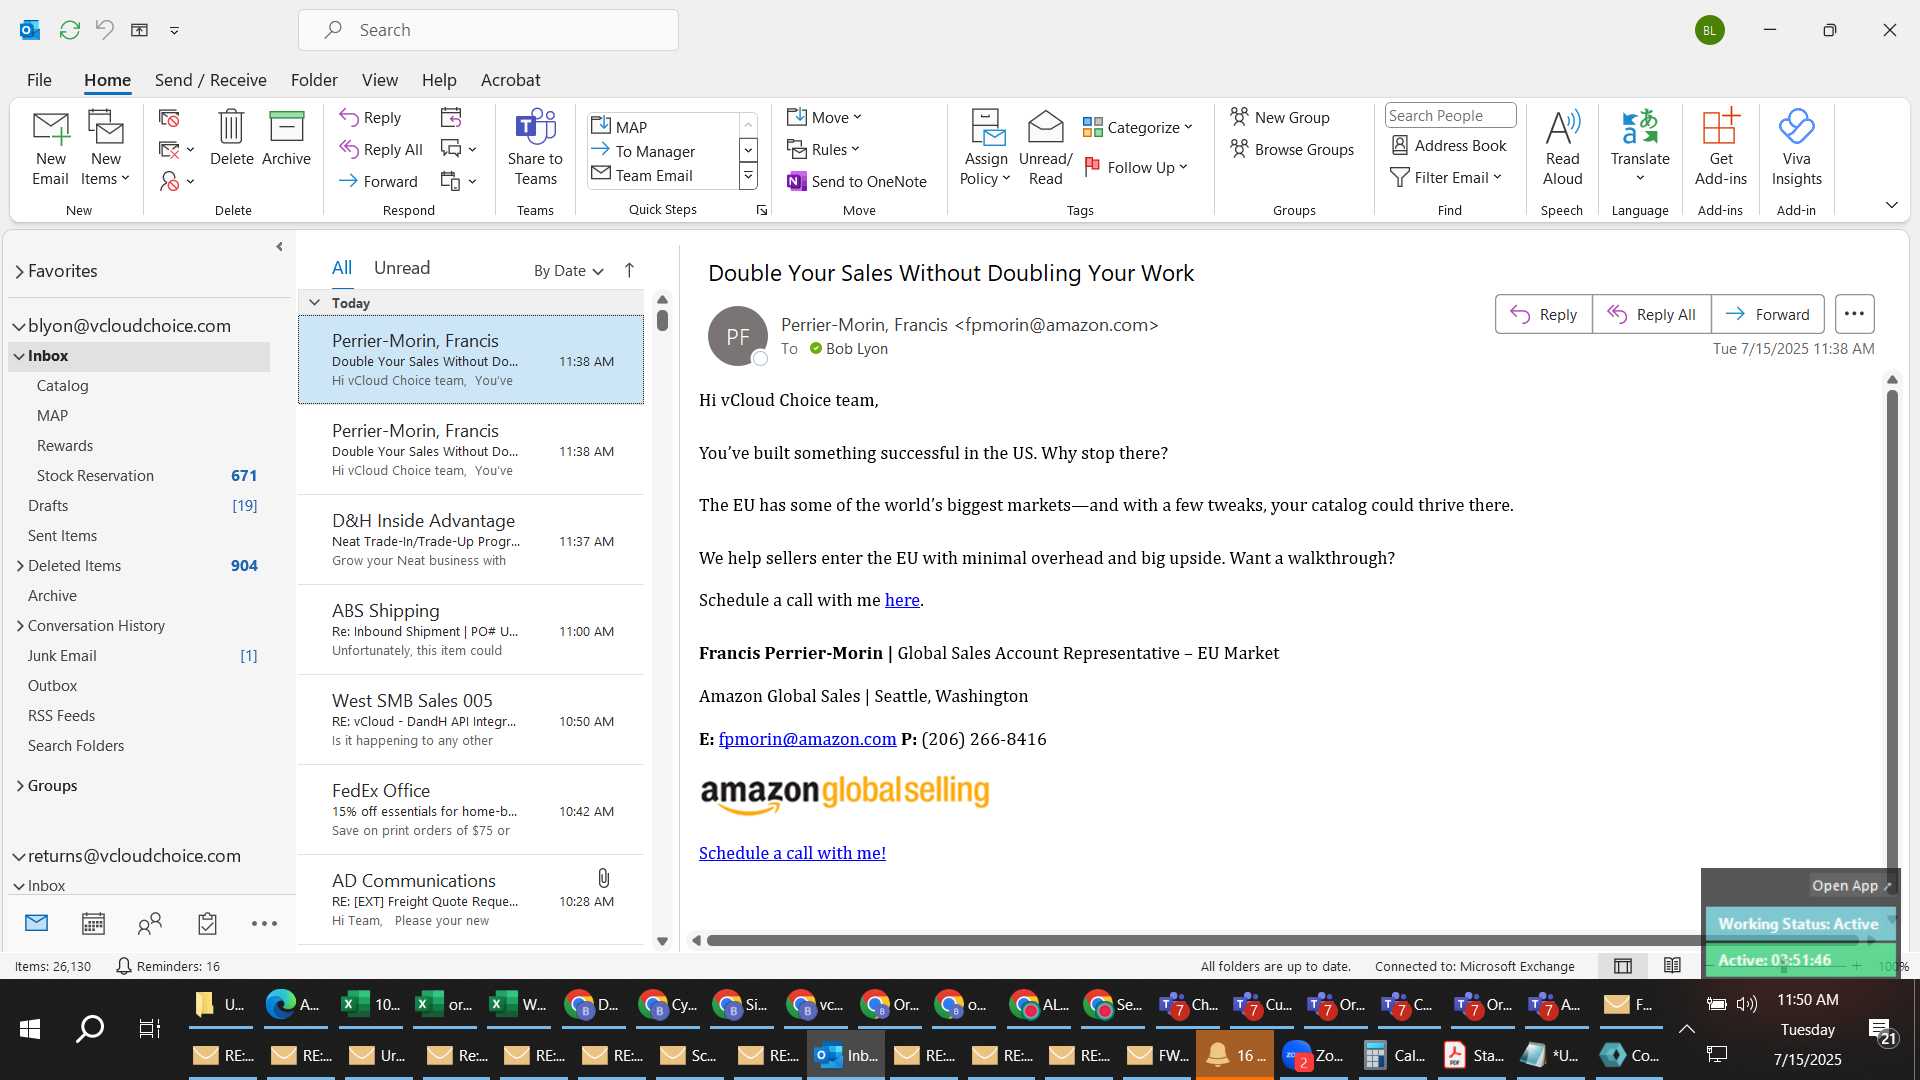Click the Unread/Read envelope icon

tap(1045, 148)
